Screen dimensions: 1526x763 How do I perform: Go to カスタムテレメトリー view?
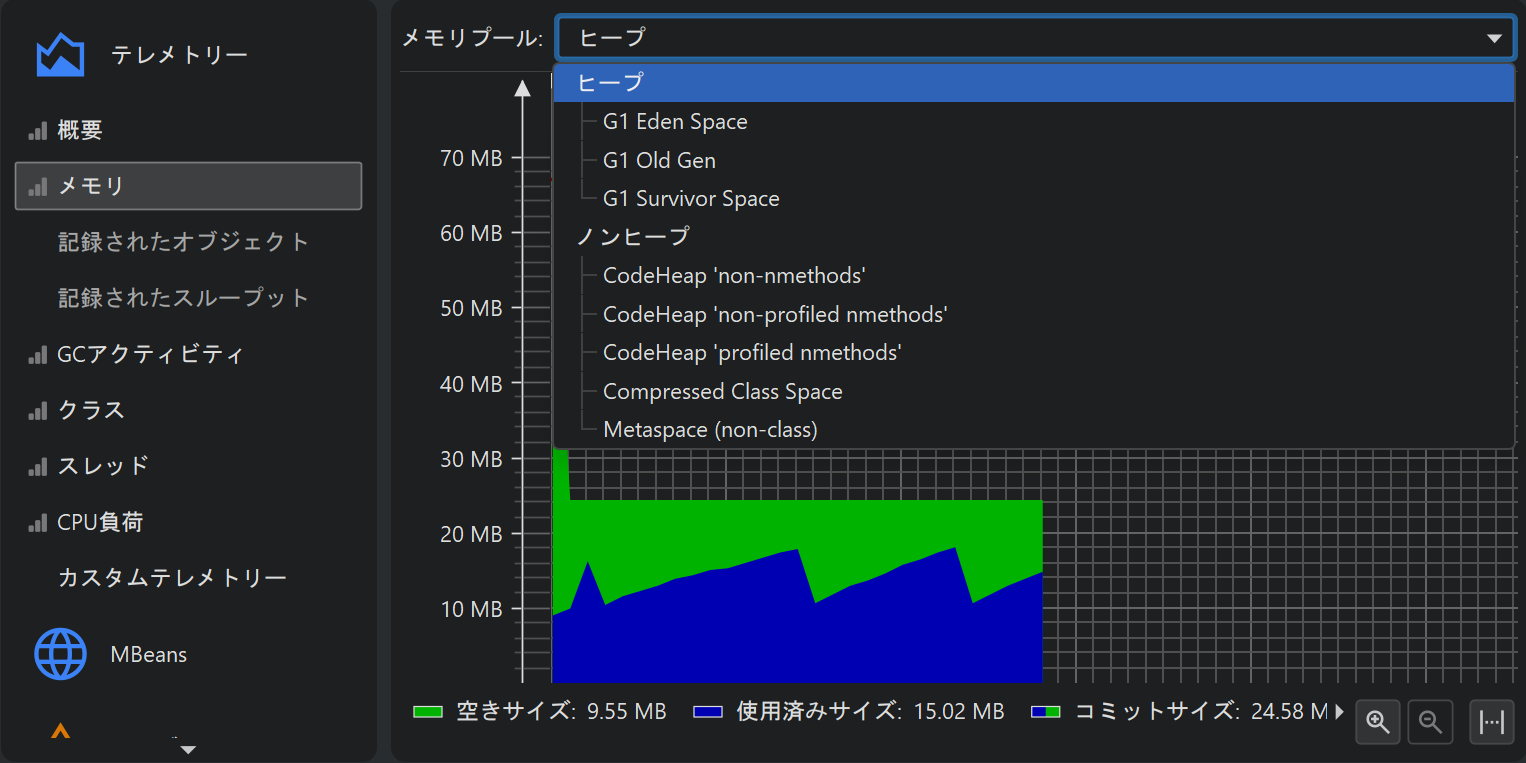click(172, 578)
